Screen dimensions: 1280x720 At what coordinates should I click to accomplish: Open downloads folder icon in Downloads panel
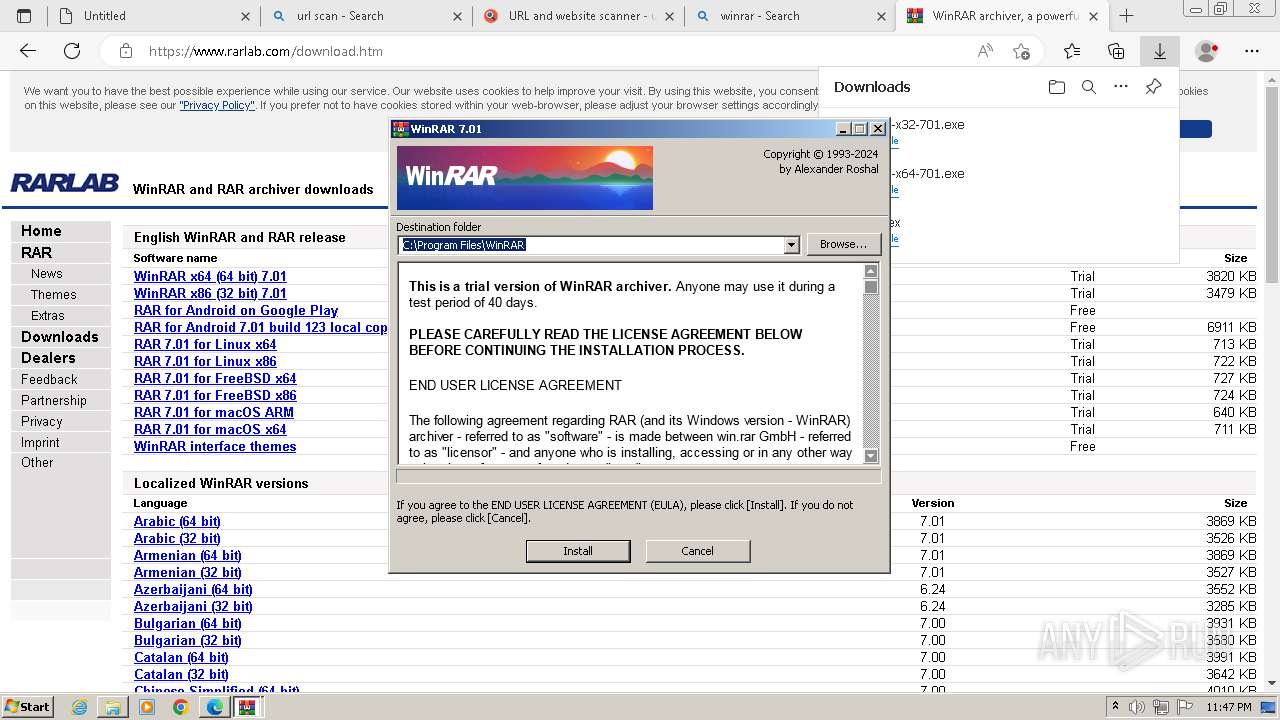[1057, 87]
